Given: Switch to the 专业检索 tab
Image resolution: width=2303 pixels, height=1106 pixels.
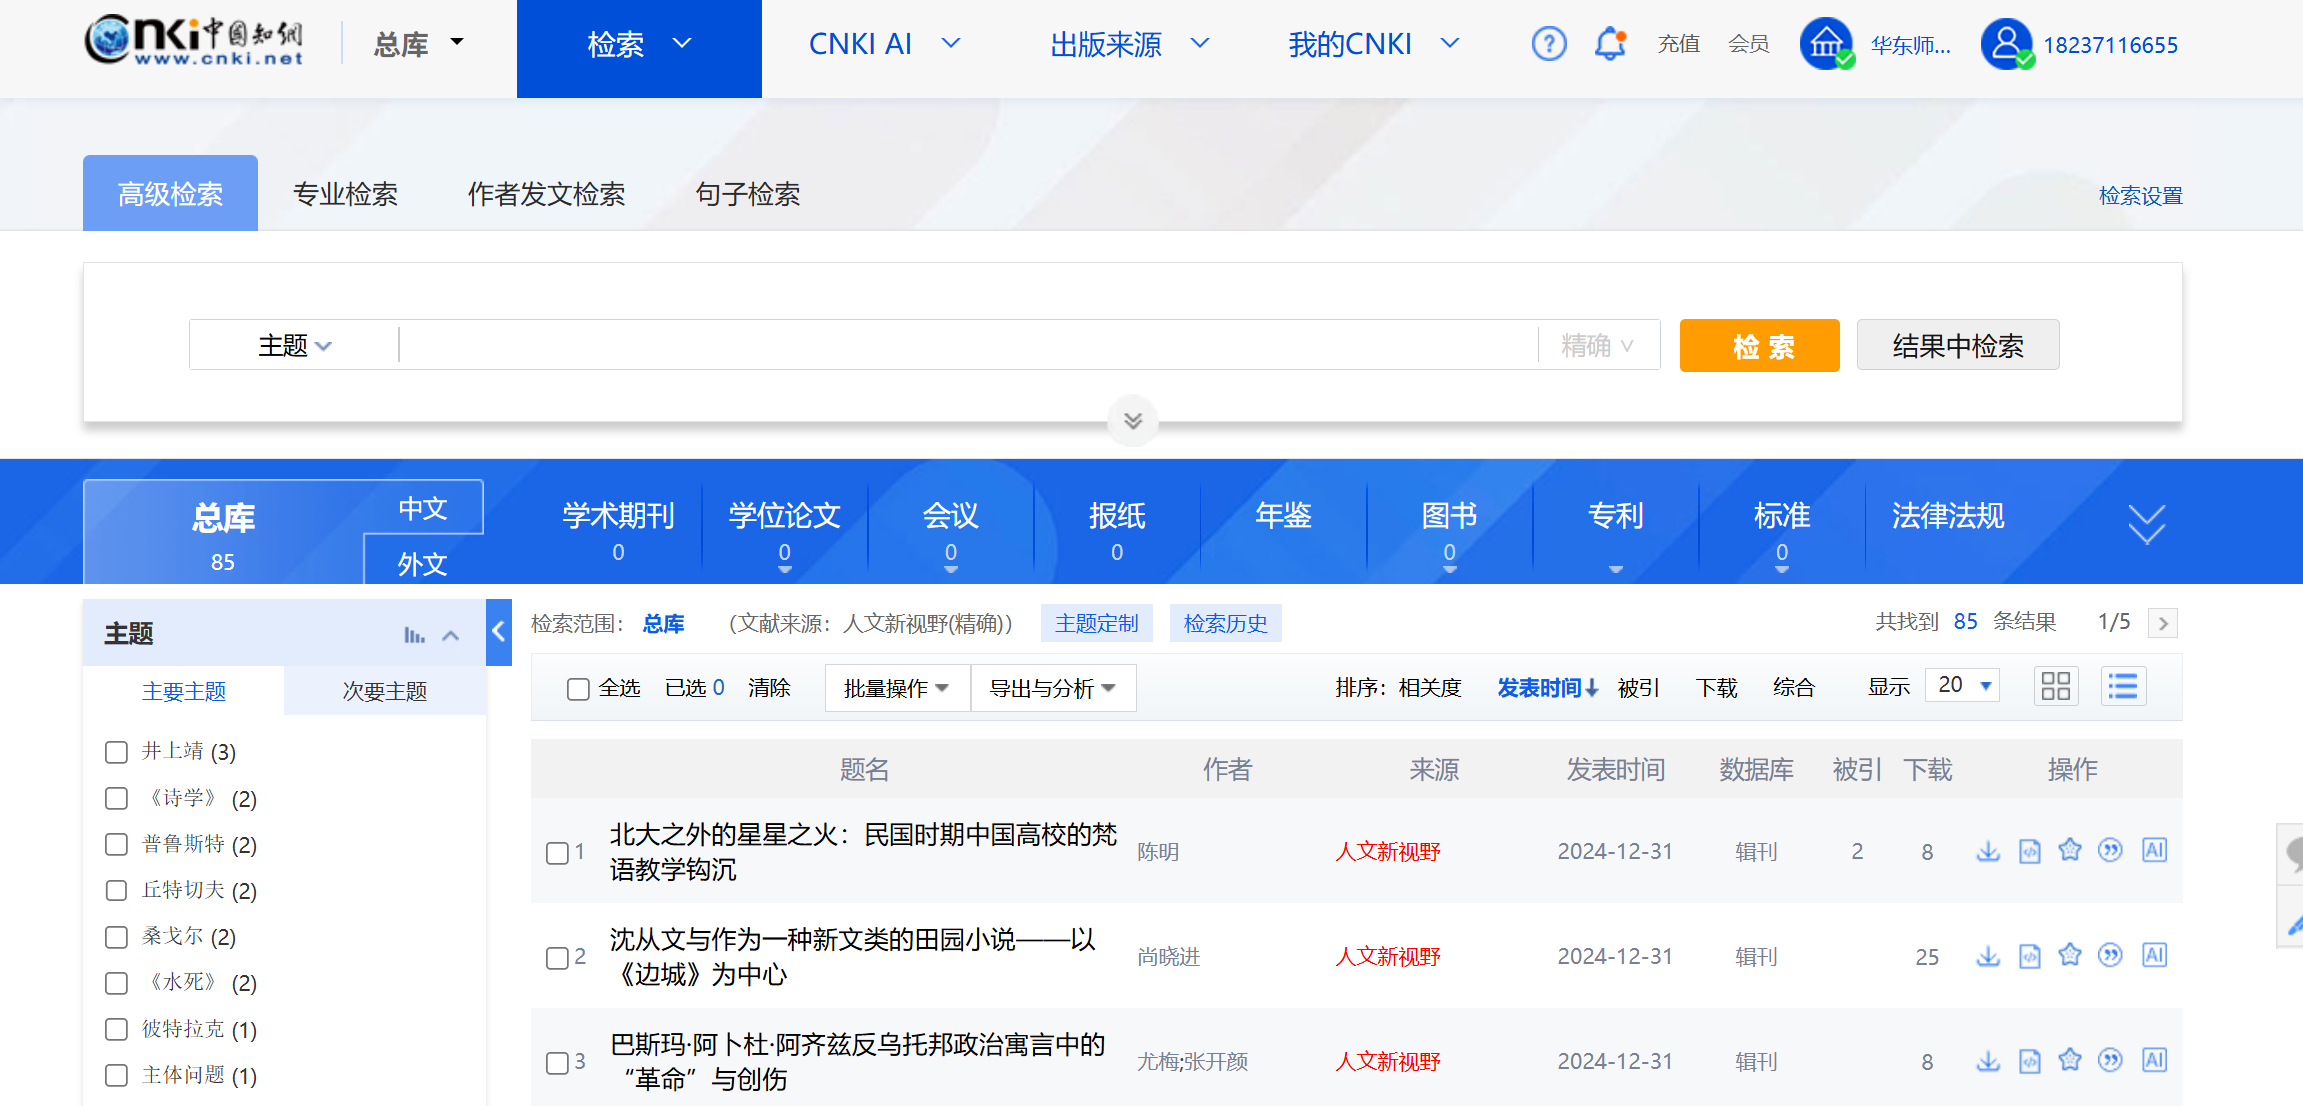Looking at the screenshot, I should click(x=345, y=194).
